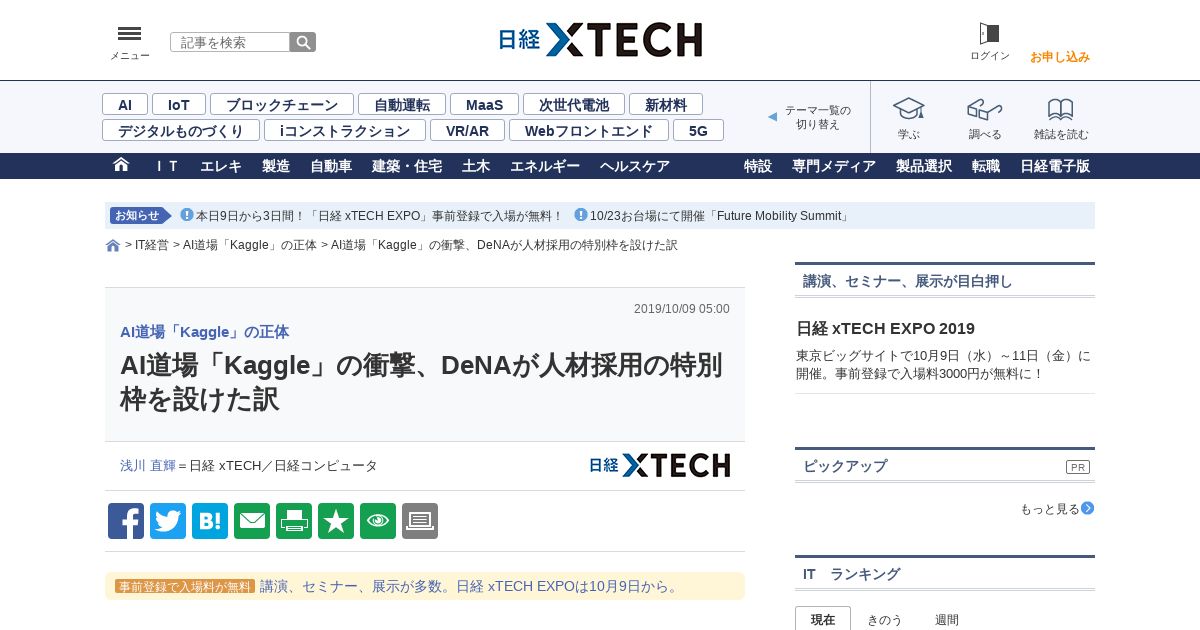Click the お申し込み link

[1060, 57]
